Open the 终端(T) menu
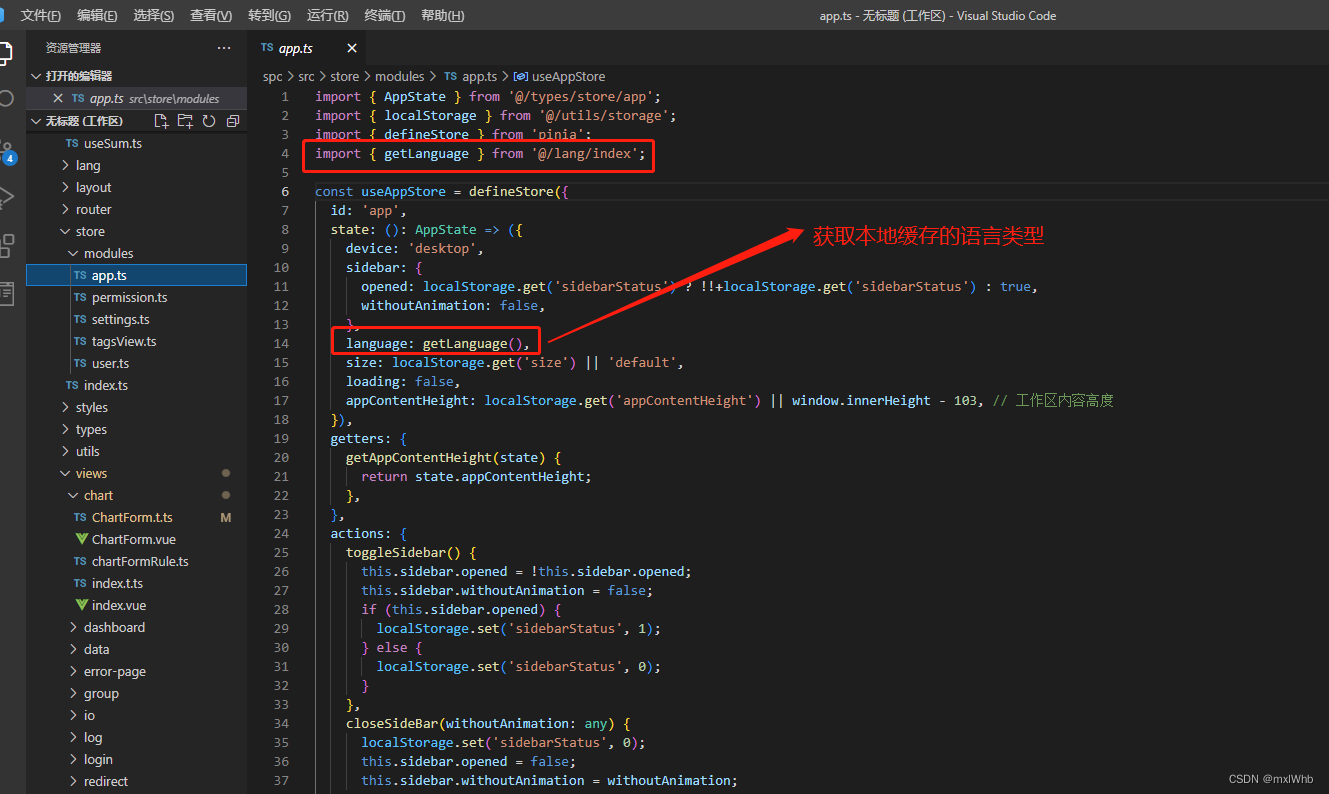This screenshot has width=1329, height=794. [385, 16]
